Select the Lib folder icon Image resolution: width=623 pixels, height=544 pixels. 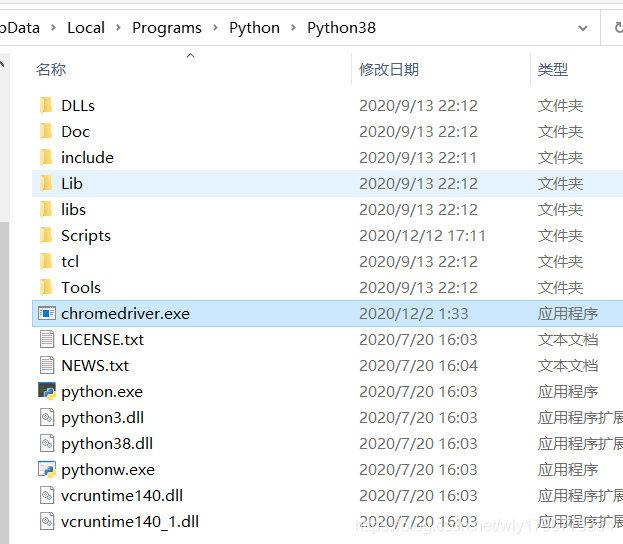46,184
